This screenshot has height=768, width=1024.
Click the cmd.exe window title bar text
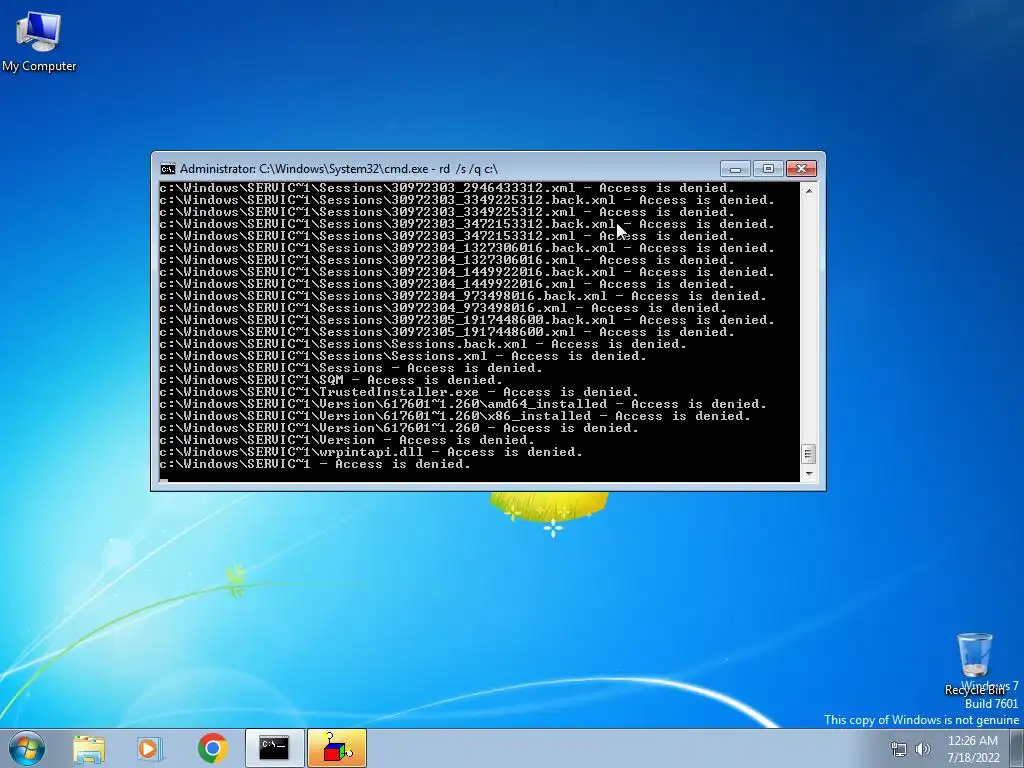pyautogui.click(x=339, y=168)
